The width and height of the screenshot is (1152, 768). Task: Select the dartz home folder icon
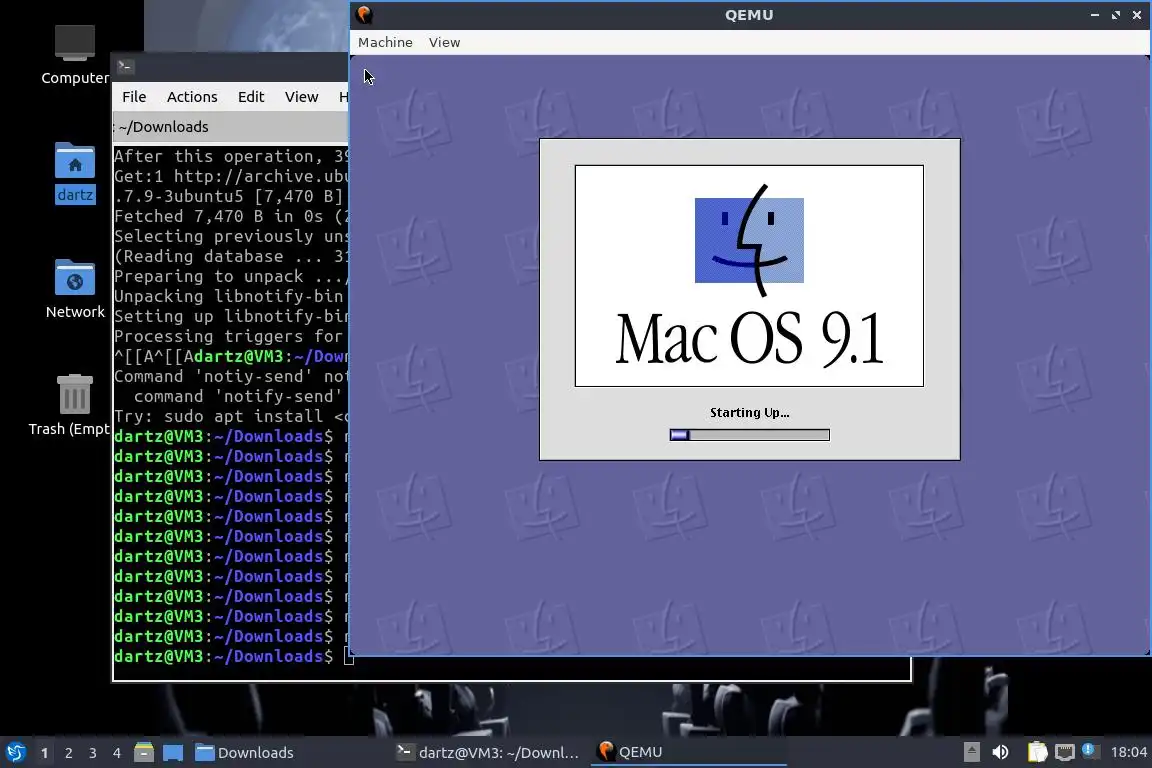tap(75, 173)
